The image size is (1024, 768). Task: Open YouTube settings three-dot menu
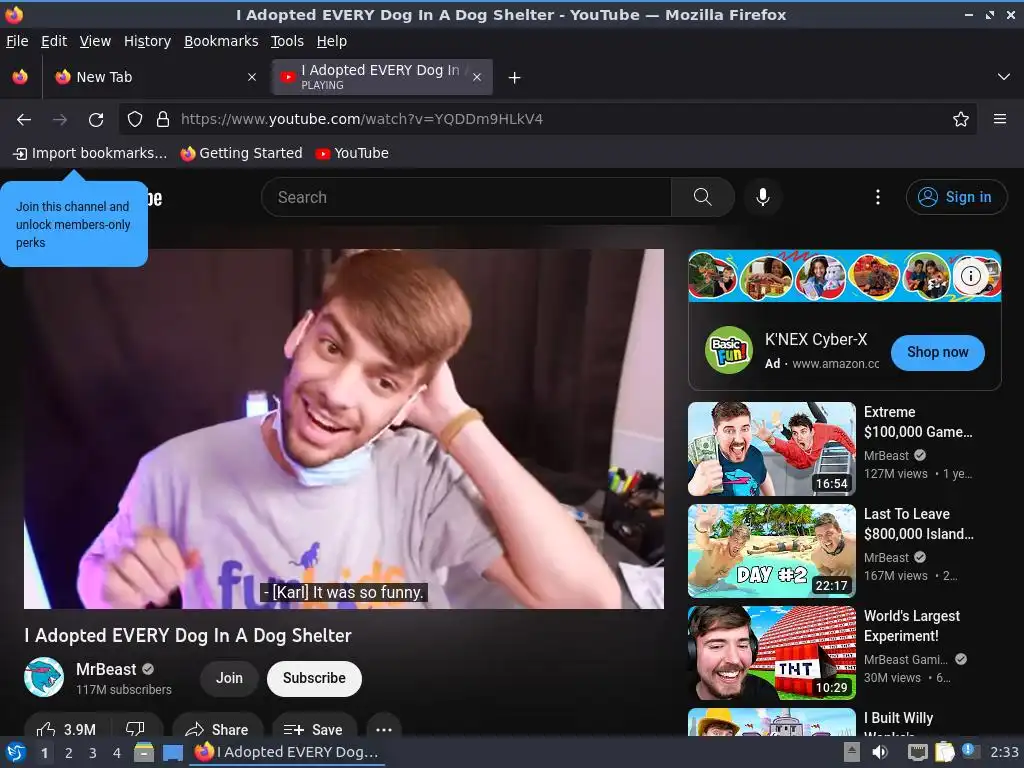coord(877,197)
